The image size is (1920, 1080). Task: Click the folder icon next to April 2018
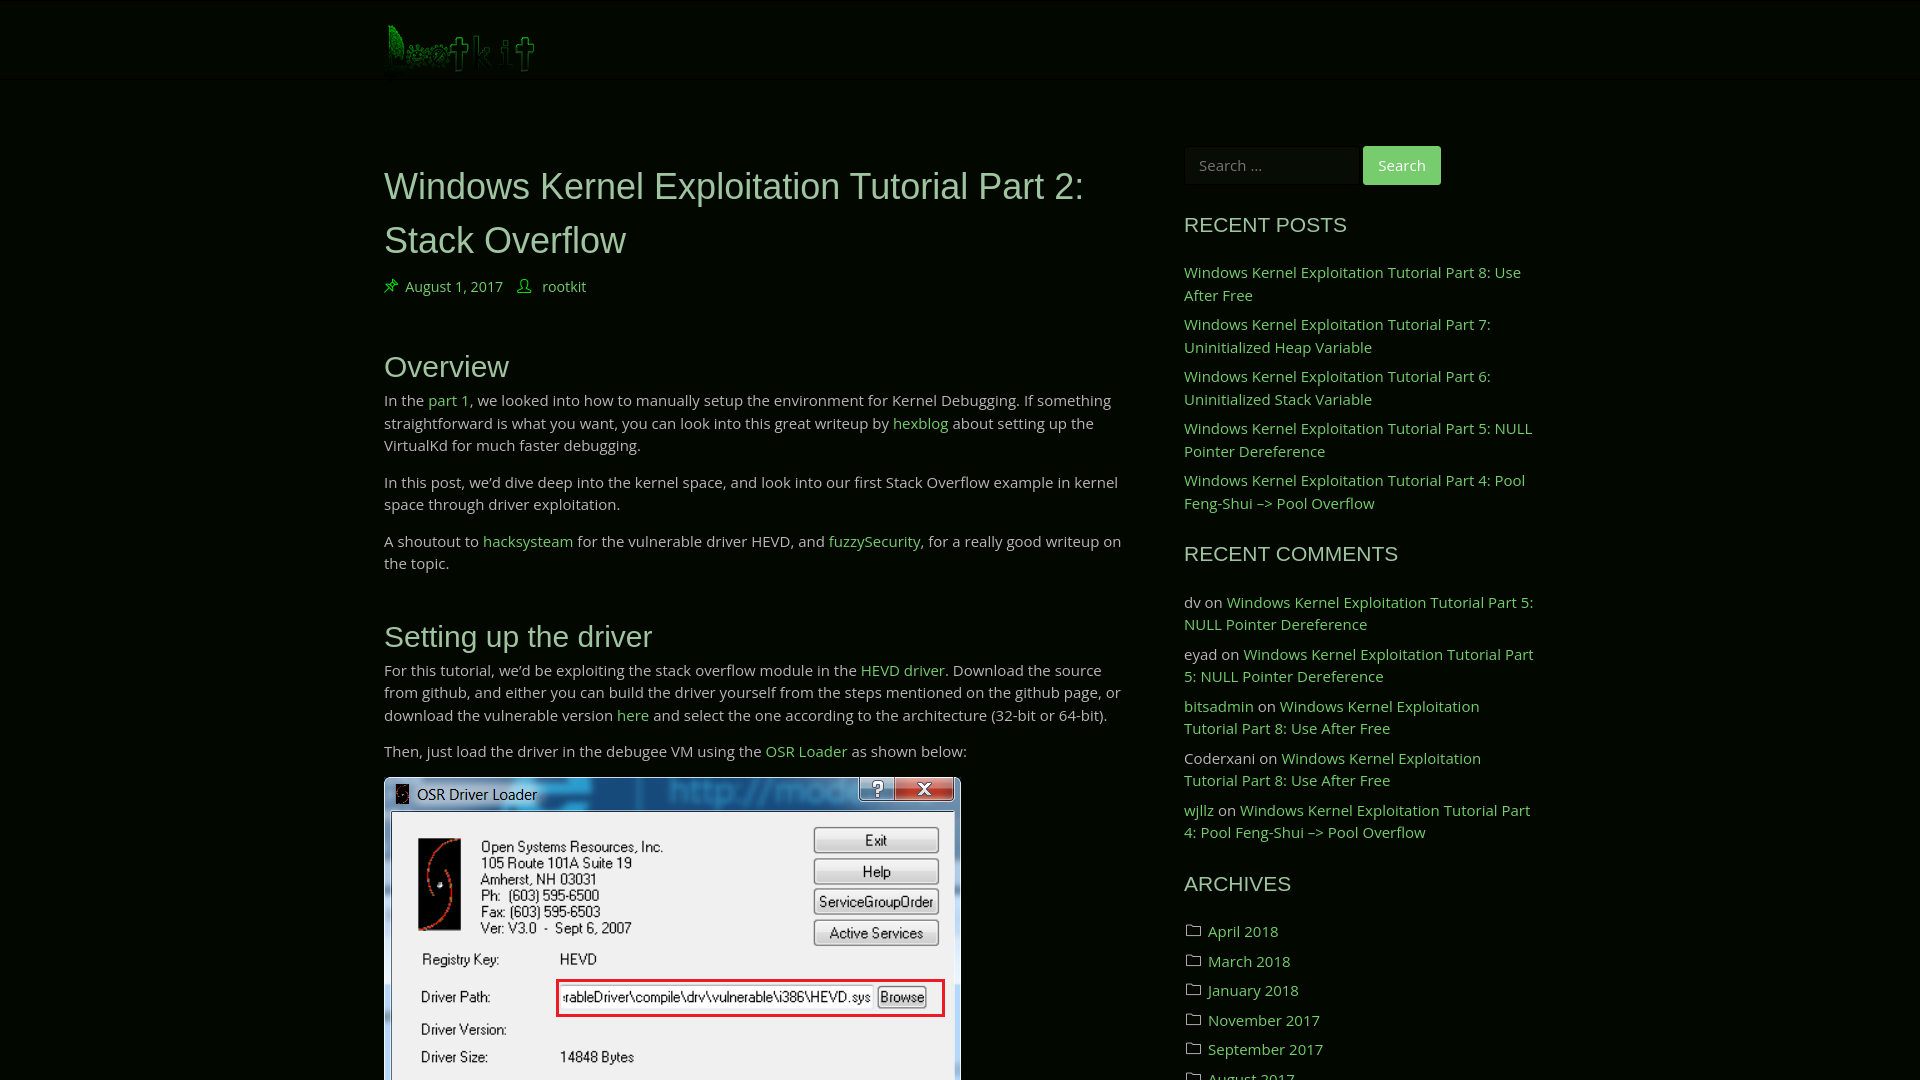click(x=1192, y=930)
